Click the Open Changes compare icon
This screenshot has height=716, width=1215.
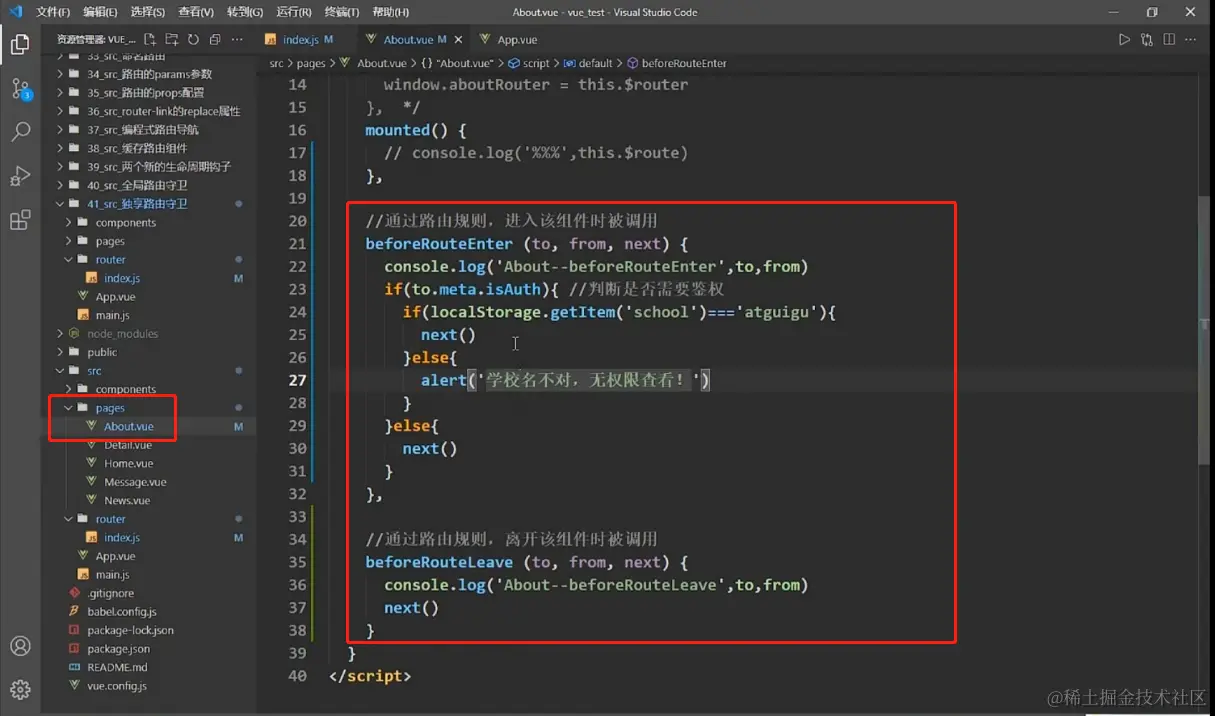(1146, 39)
